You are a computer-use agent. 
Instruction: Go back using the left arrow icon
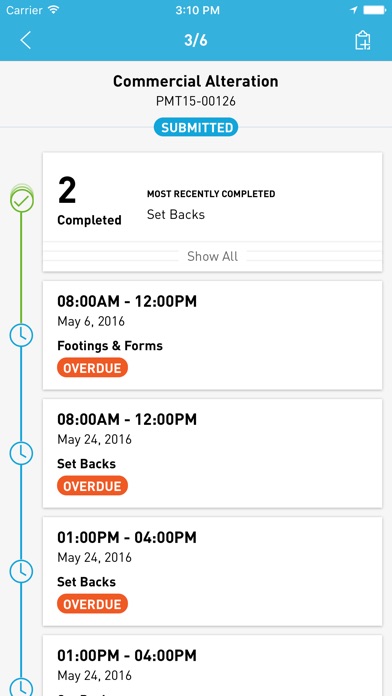click(25, 40)
